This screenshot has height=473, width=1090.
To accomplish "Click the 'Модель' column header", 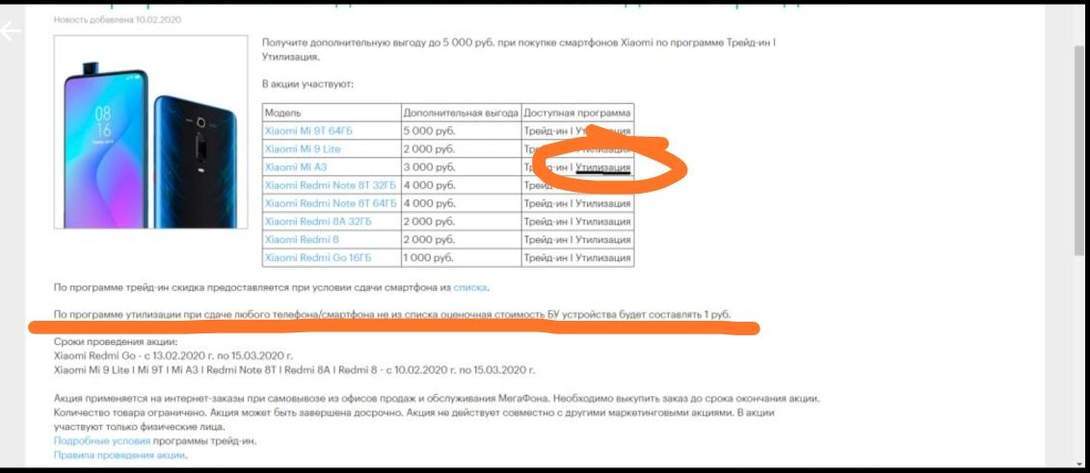I will click(x=283, y=113).
